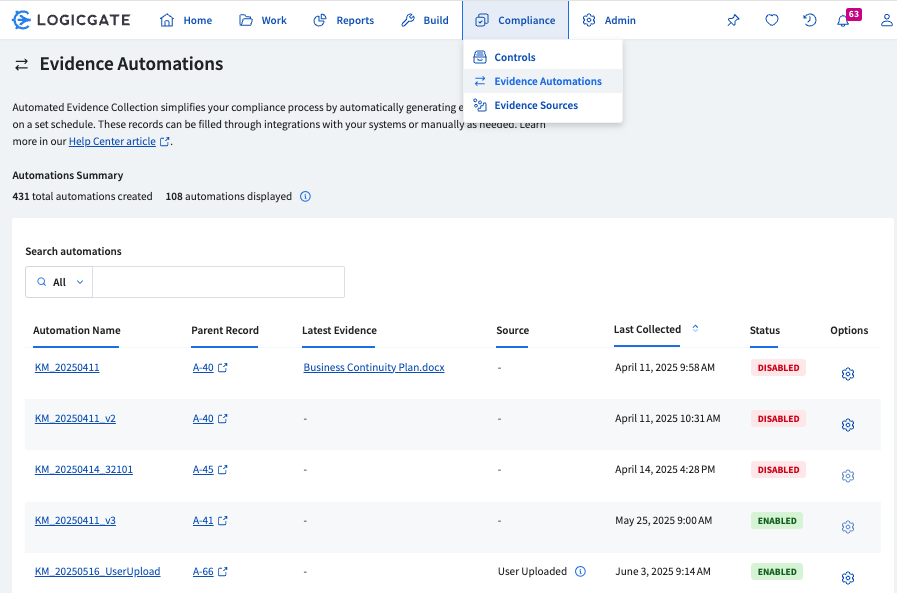Image resolution: width=897 pixels, height=593 pixels.
Task: Open recent history clock icon
Action: pos(810,20)
